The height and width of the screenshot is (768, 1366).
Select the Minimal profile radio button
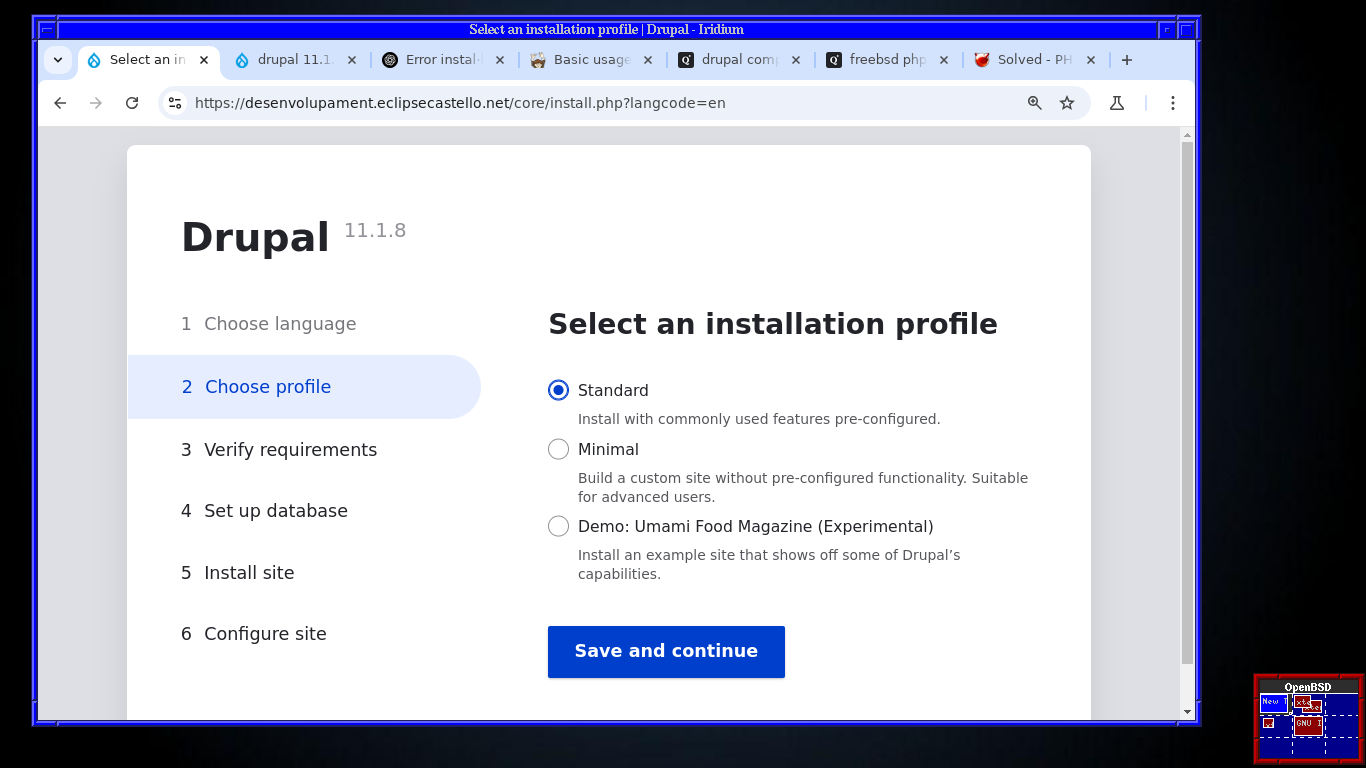tap(559, 449)
